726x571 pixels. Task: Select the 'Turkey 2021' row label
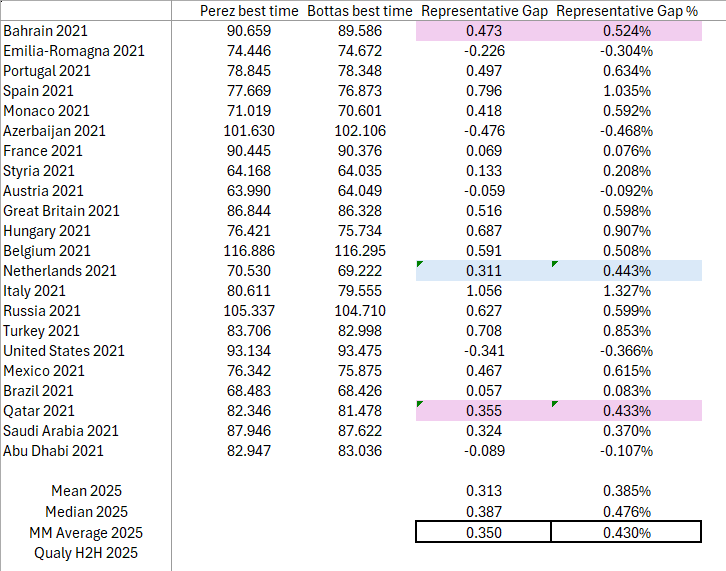pyautogui.click(x=42, y=331)
